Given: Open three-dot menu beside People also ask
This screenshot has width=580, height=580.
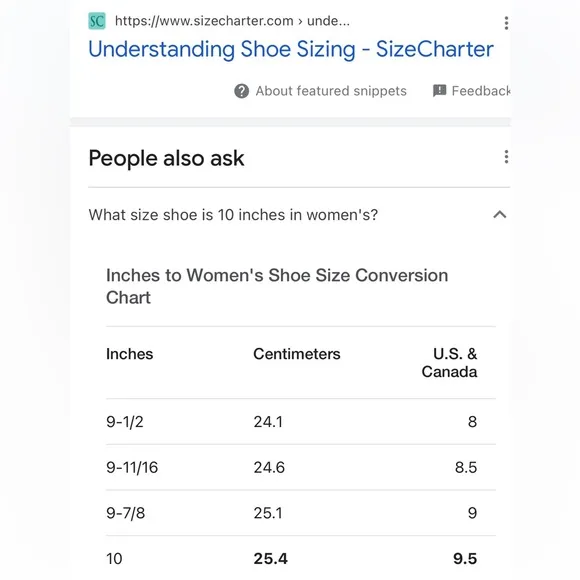Looking at the screenshot, I should 506,157.
